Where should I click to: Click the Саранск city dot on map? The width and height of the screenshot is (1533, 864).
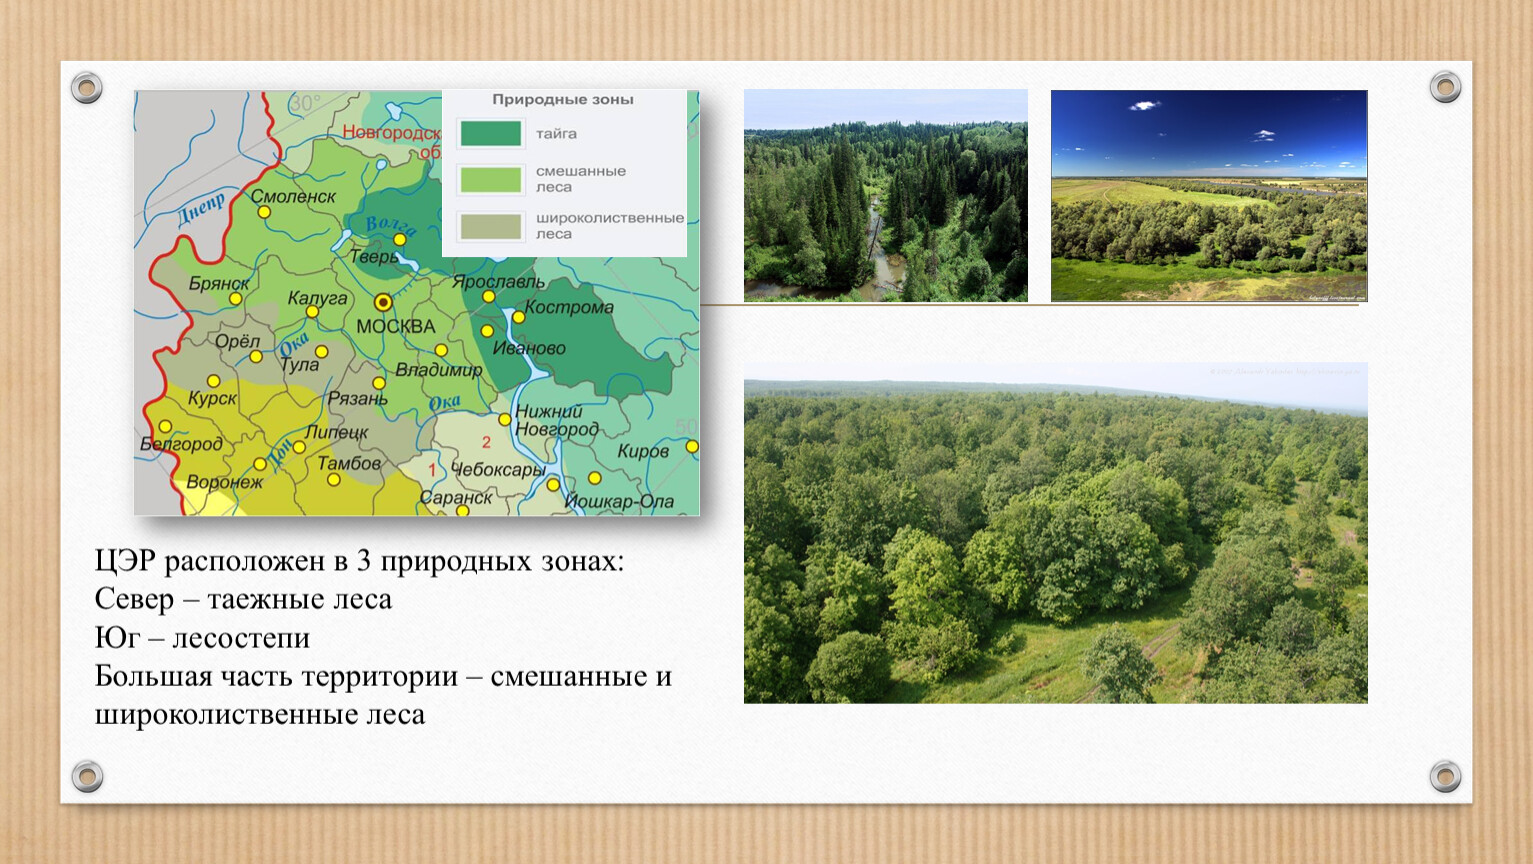click(x=462, y=510)
